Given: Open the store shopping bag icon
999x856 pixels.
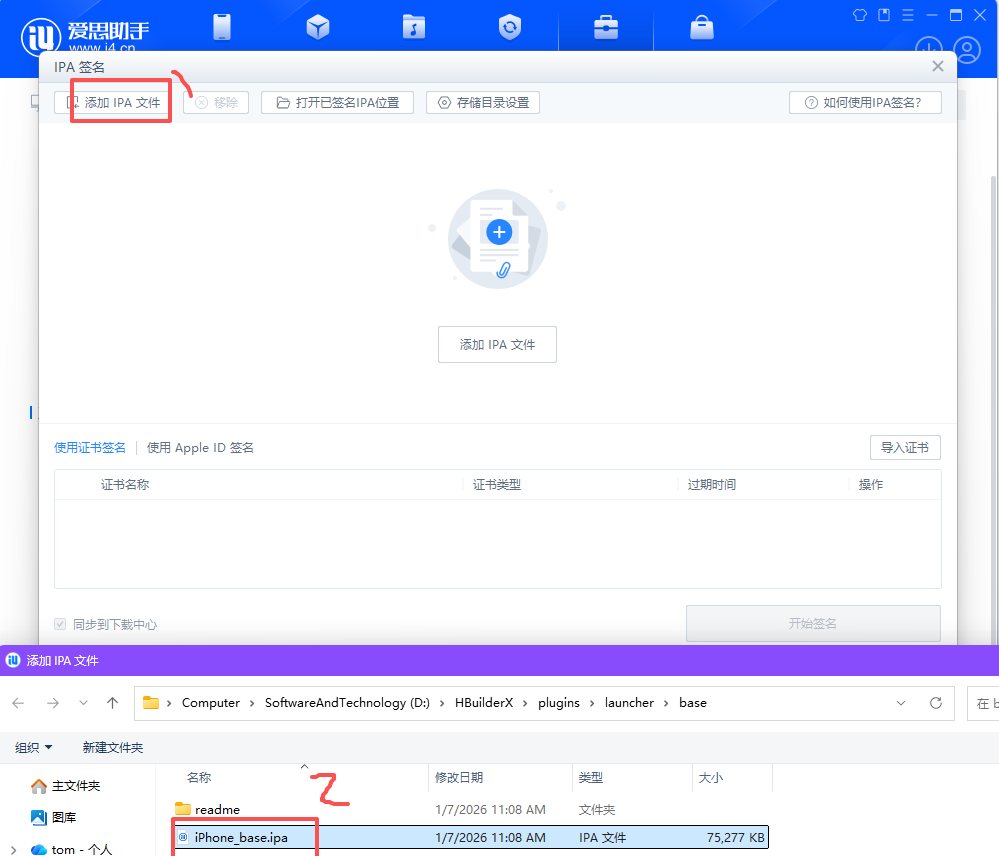Looking at the screenshot, I should click(701, 27).
